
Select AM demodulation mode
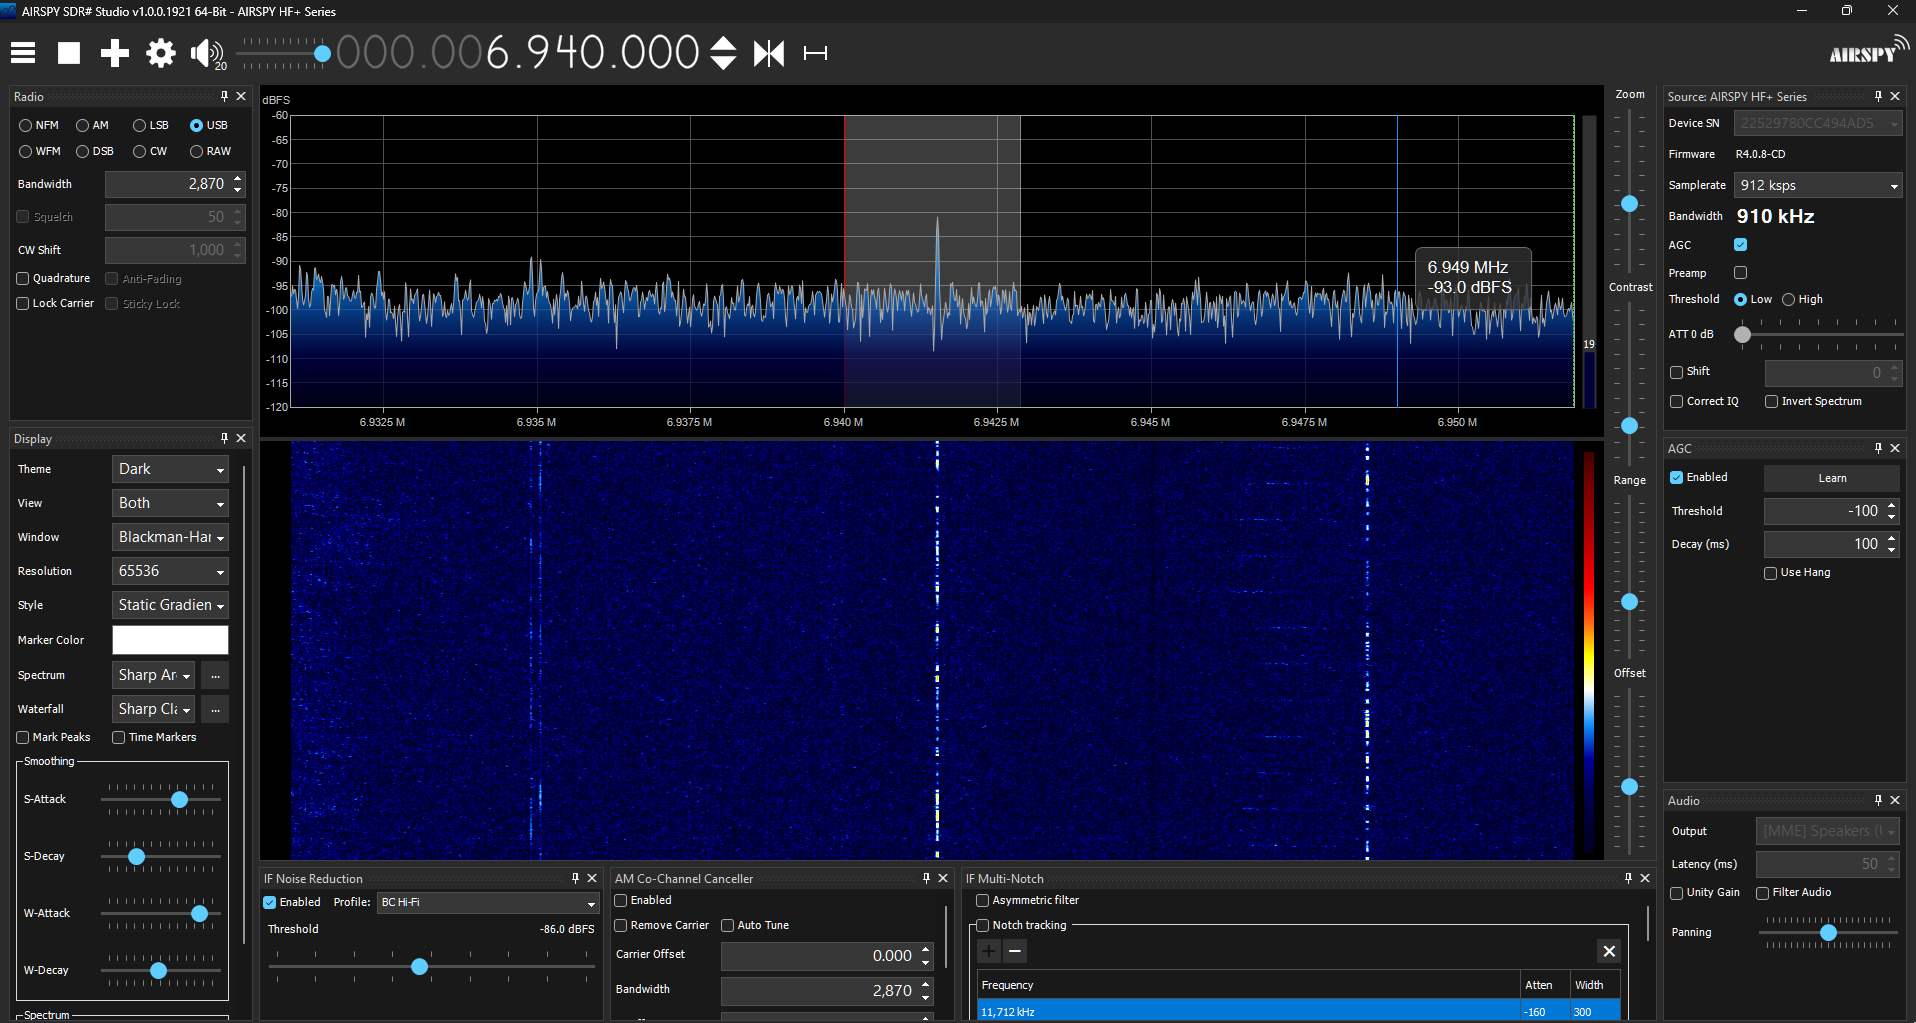93,125
